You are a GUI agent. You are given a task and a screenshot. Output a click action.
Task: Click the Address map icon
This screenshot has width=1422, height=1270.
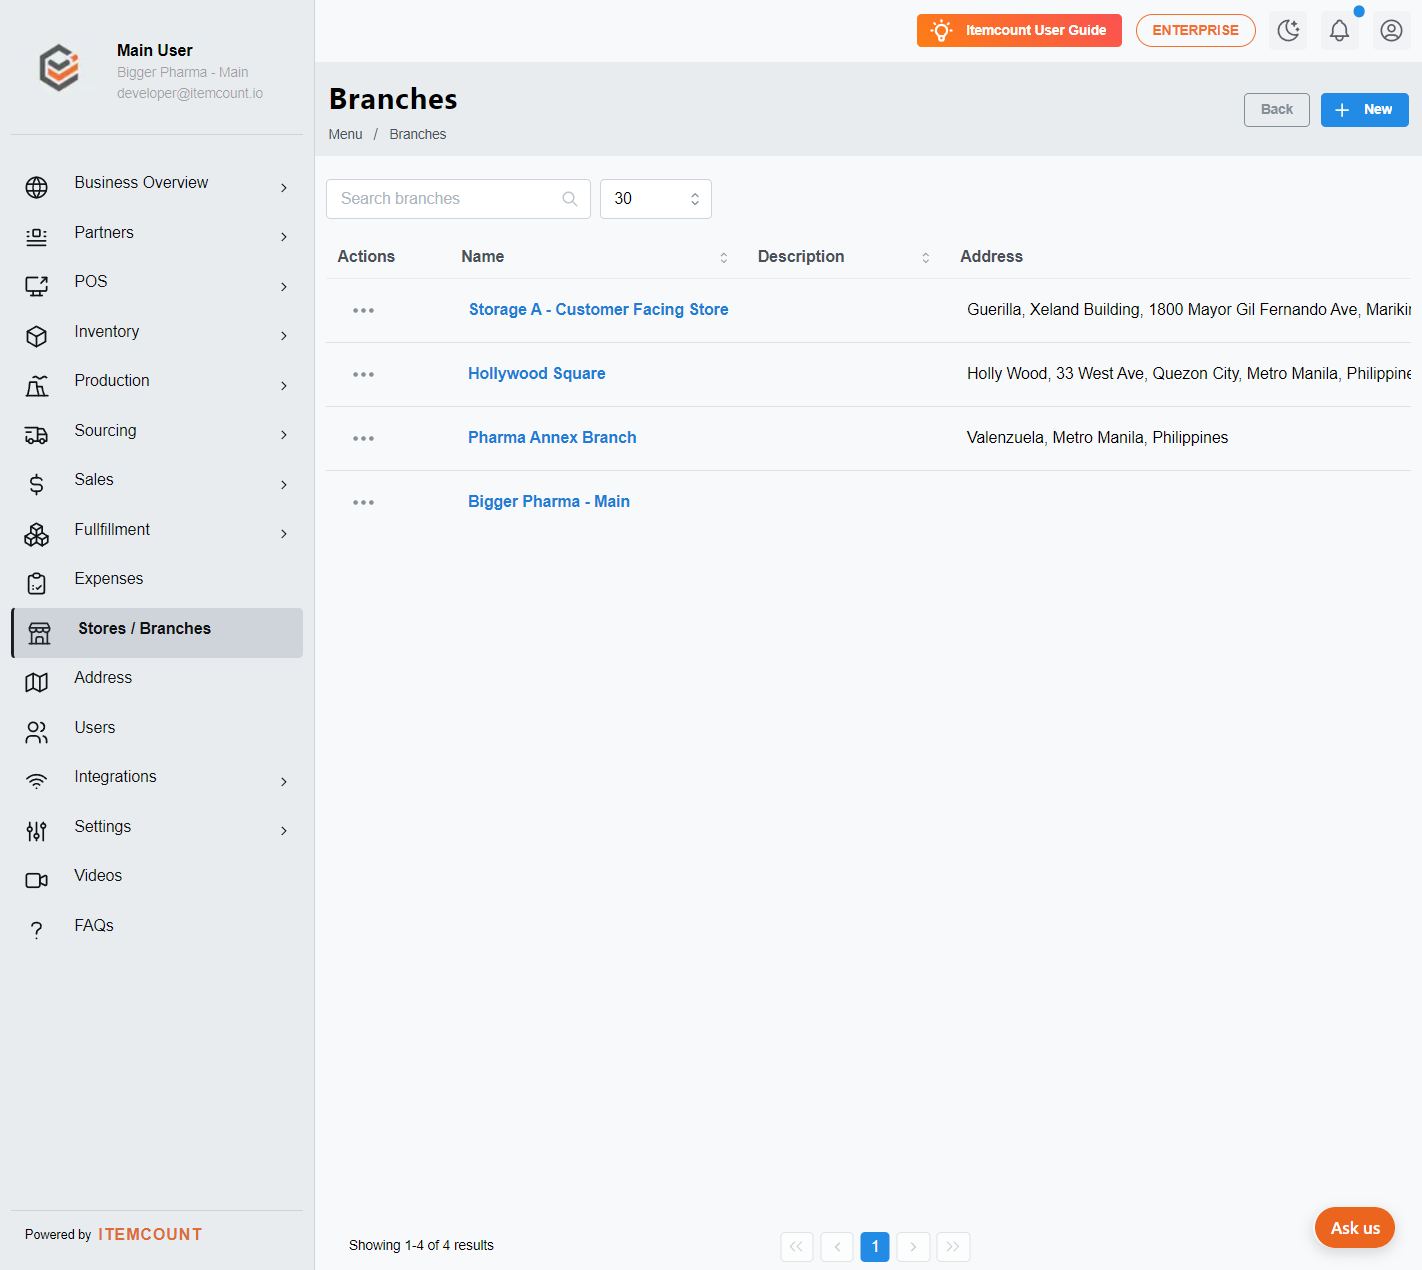(x=37, y=682)
